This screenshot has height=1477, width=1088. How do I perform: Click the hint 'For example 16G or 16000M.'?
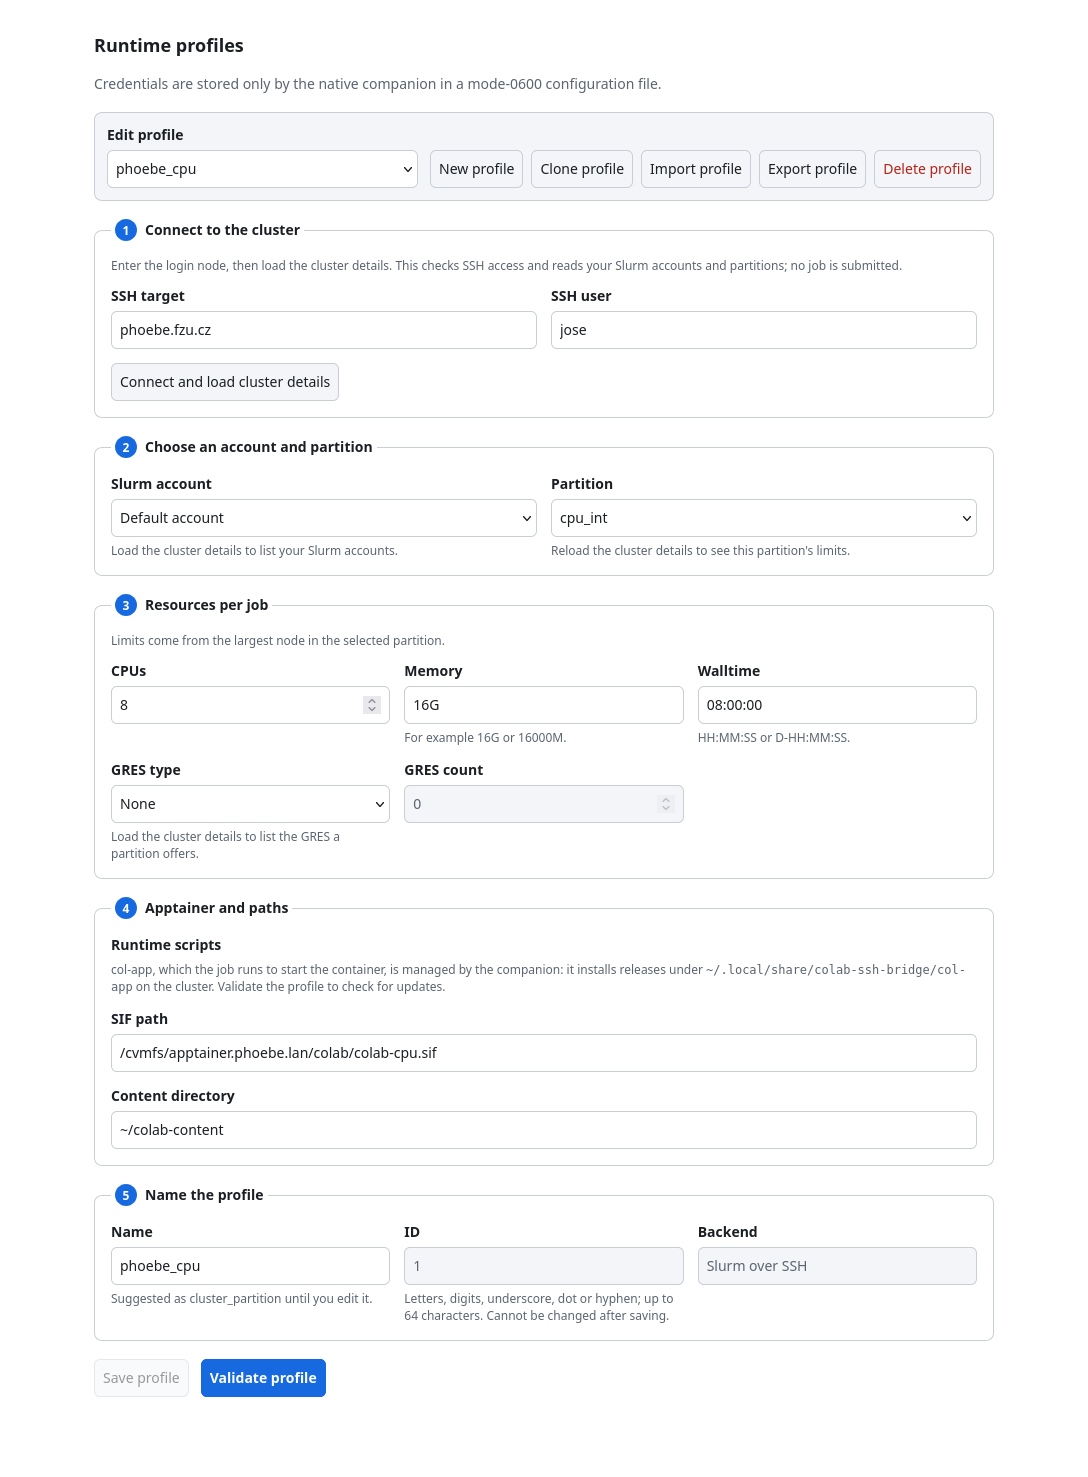point(485,738)
